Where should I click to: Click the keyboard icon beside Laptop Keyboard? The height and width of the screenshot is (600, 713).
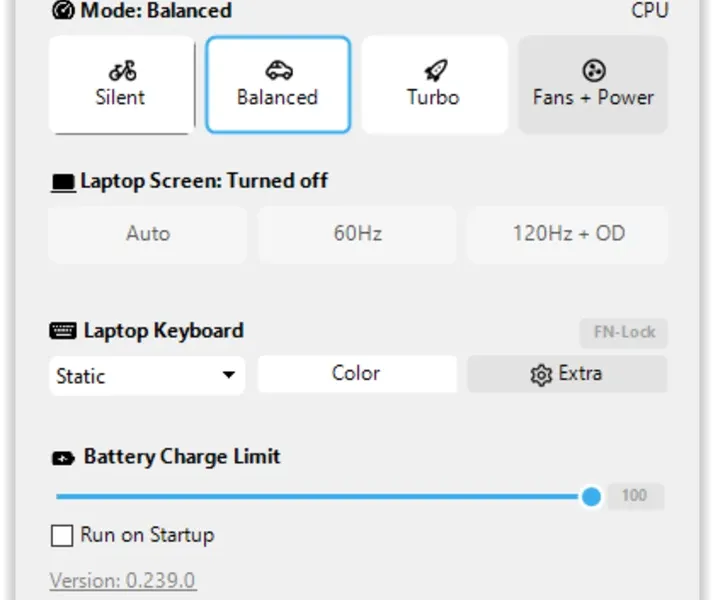coord(63,331)
